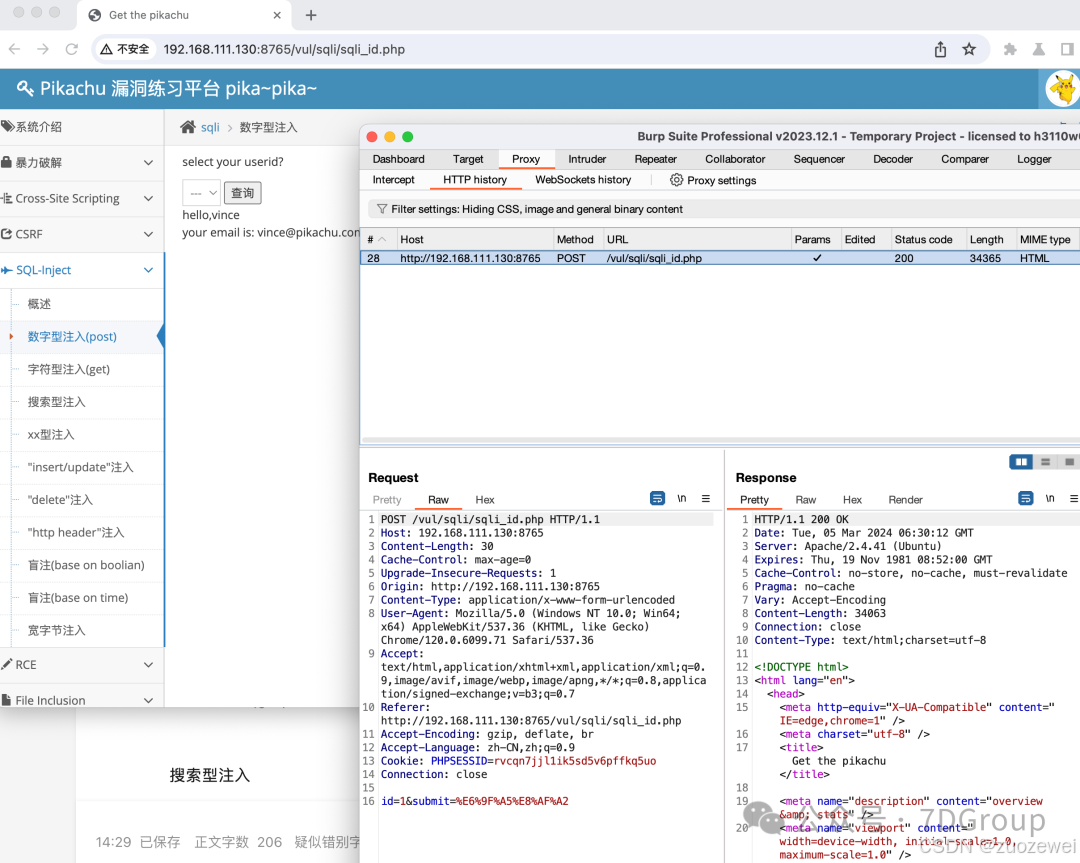Open the Burp Dashboard tab

point(398,159)
